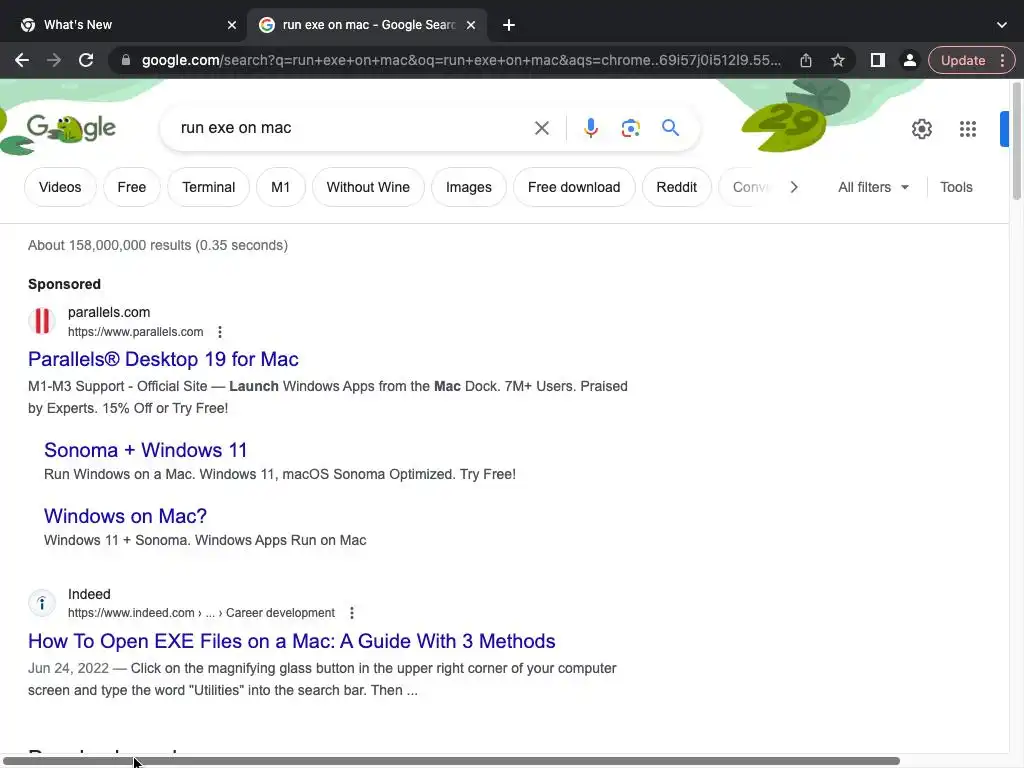The height and width of the screenshot is (768, 1024).
Task: Select the Terminal filter chip
Action: pos(208,187)
